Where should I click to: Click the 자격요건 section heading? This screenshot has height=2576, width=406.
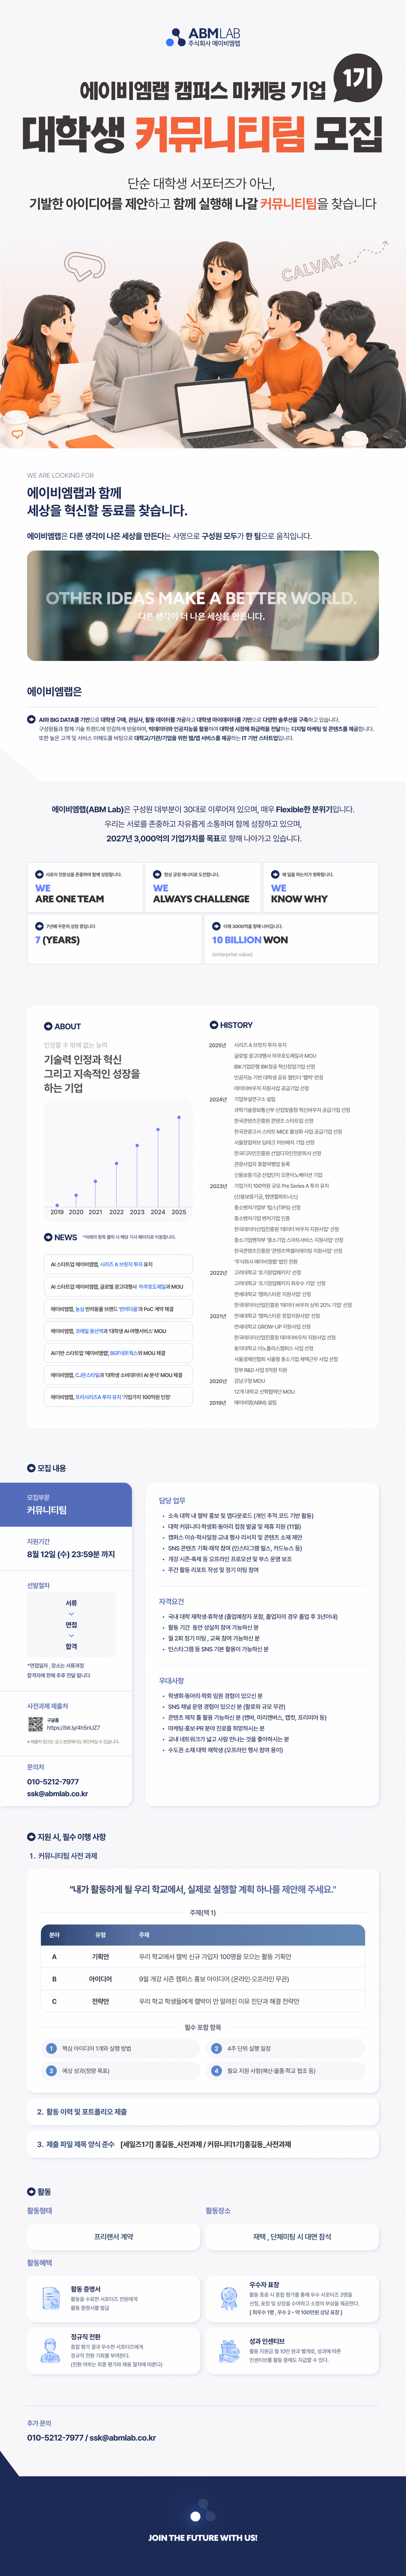click(x=171, y=1602)
